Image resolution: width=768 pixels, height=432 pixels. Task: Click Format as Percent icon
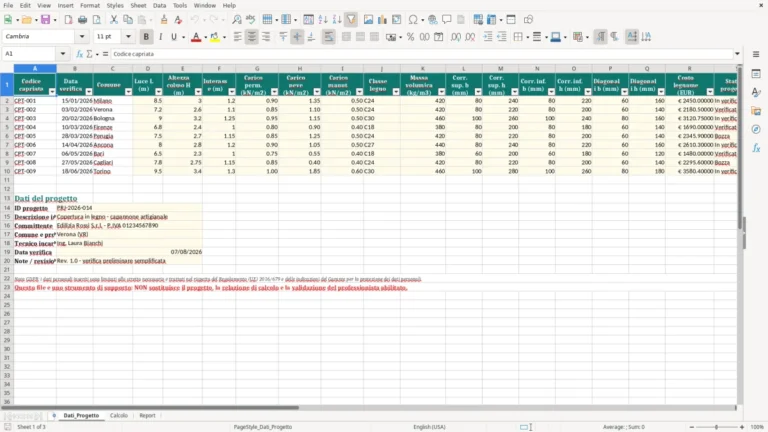click(410, 37)
